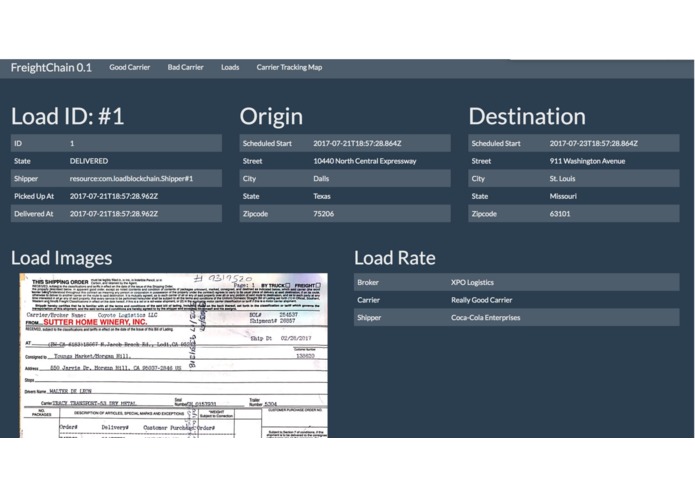Select the 911 Washington Avenue street
The height and width of the screenshot is (494, 695).
[x=587, y=161]
